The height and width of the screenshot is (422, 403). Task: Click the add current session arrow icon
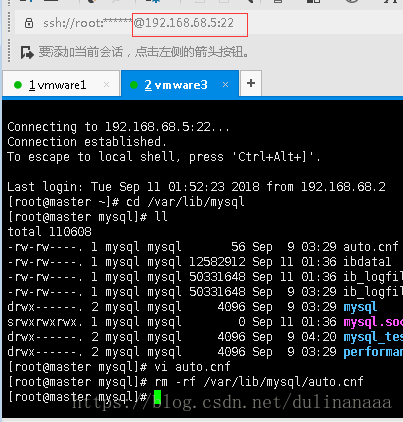[27, 52]
